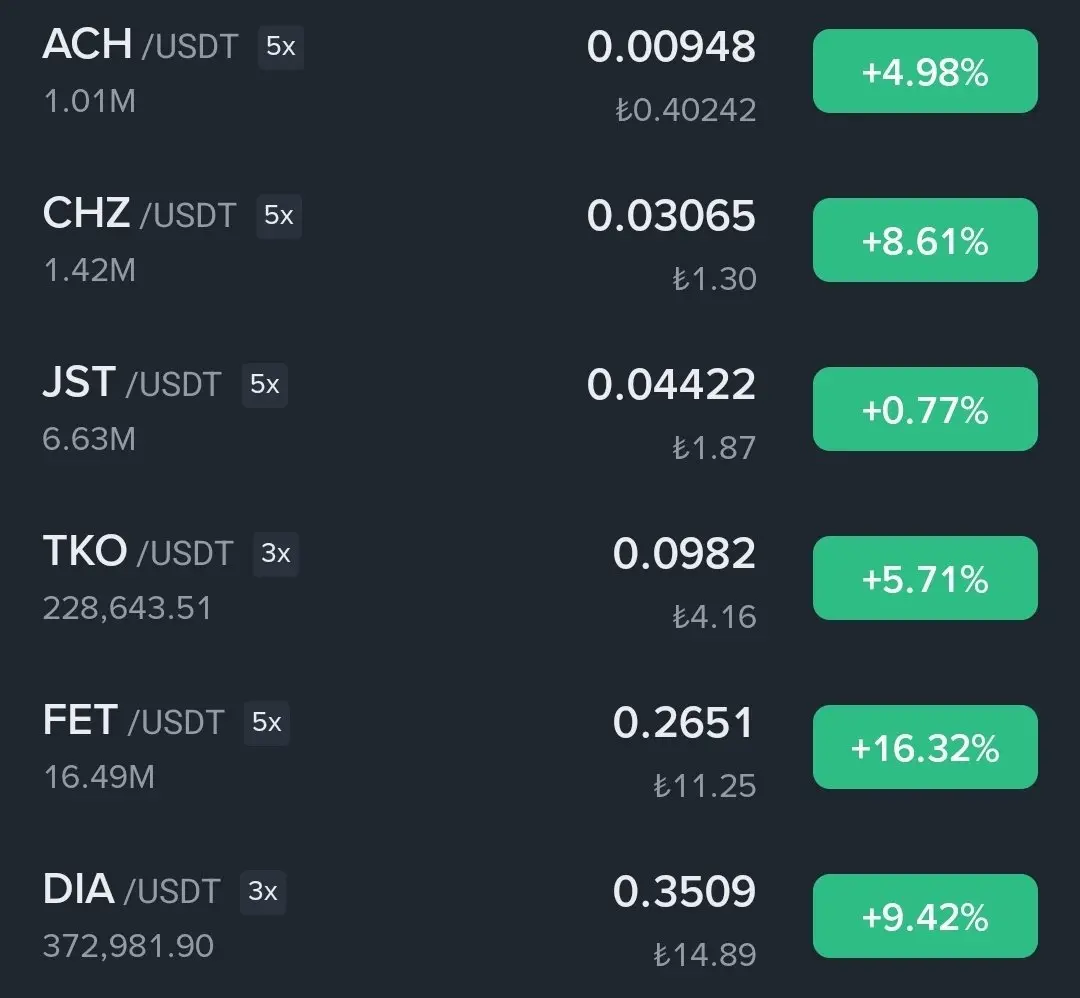Select the 5x leverage tag beside JST
This screenshot has width=1080, height=998.
[x=264, y=385]
